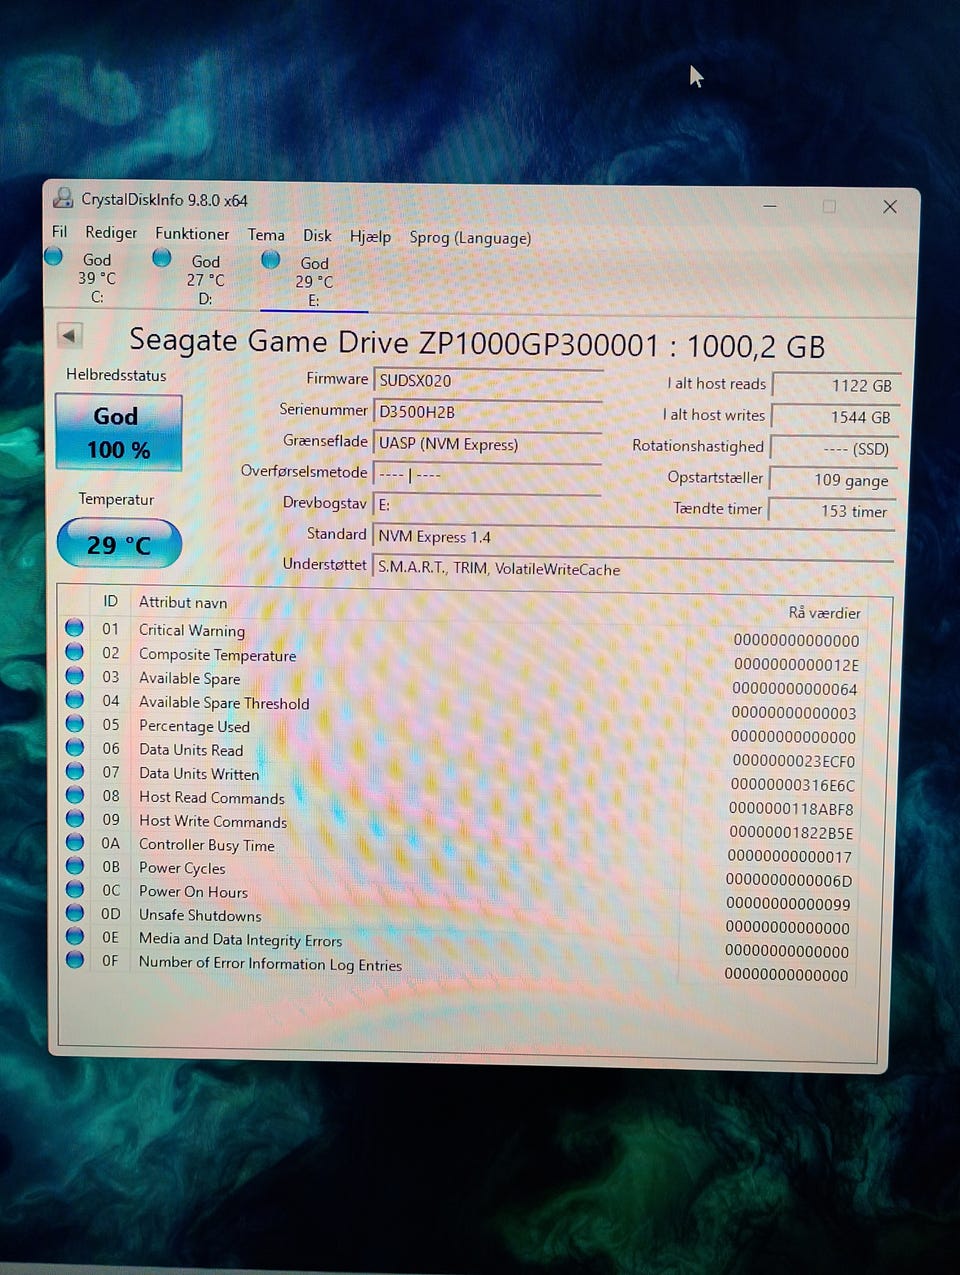
Task: Click status icon for Data Units Written
Action: [x=74, y=771]
